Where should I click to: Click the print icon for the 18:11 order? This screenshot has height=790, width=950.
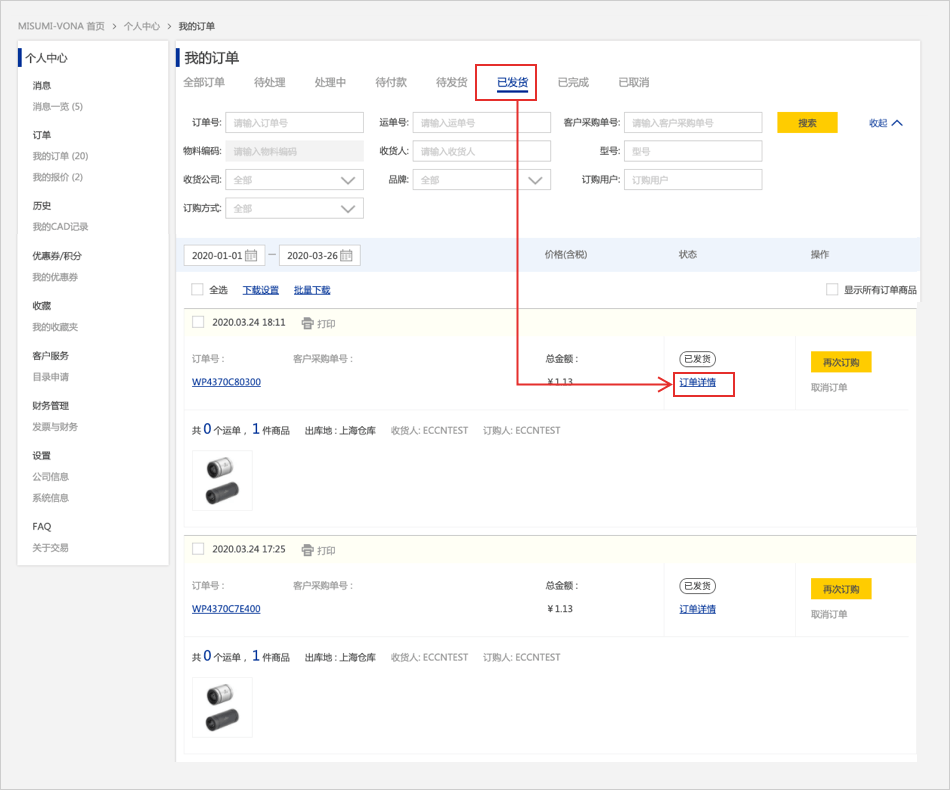point(307,323)
